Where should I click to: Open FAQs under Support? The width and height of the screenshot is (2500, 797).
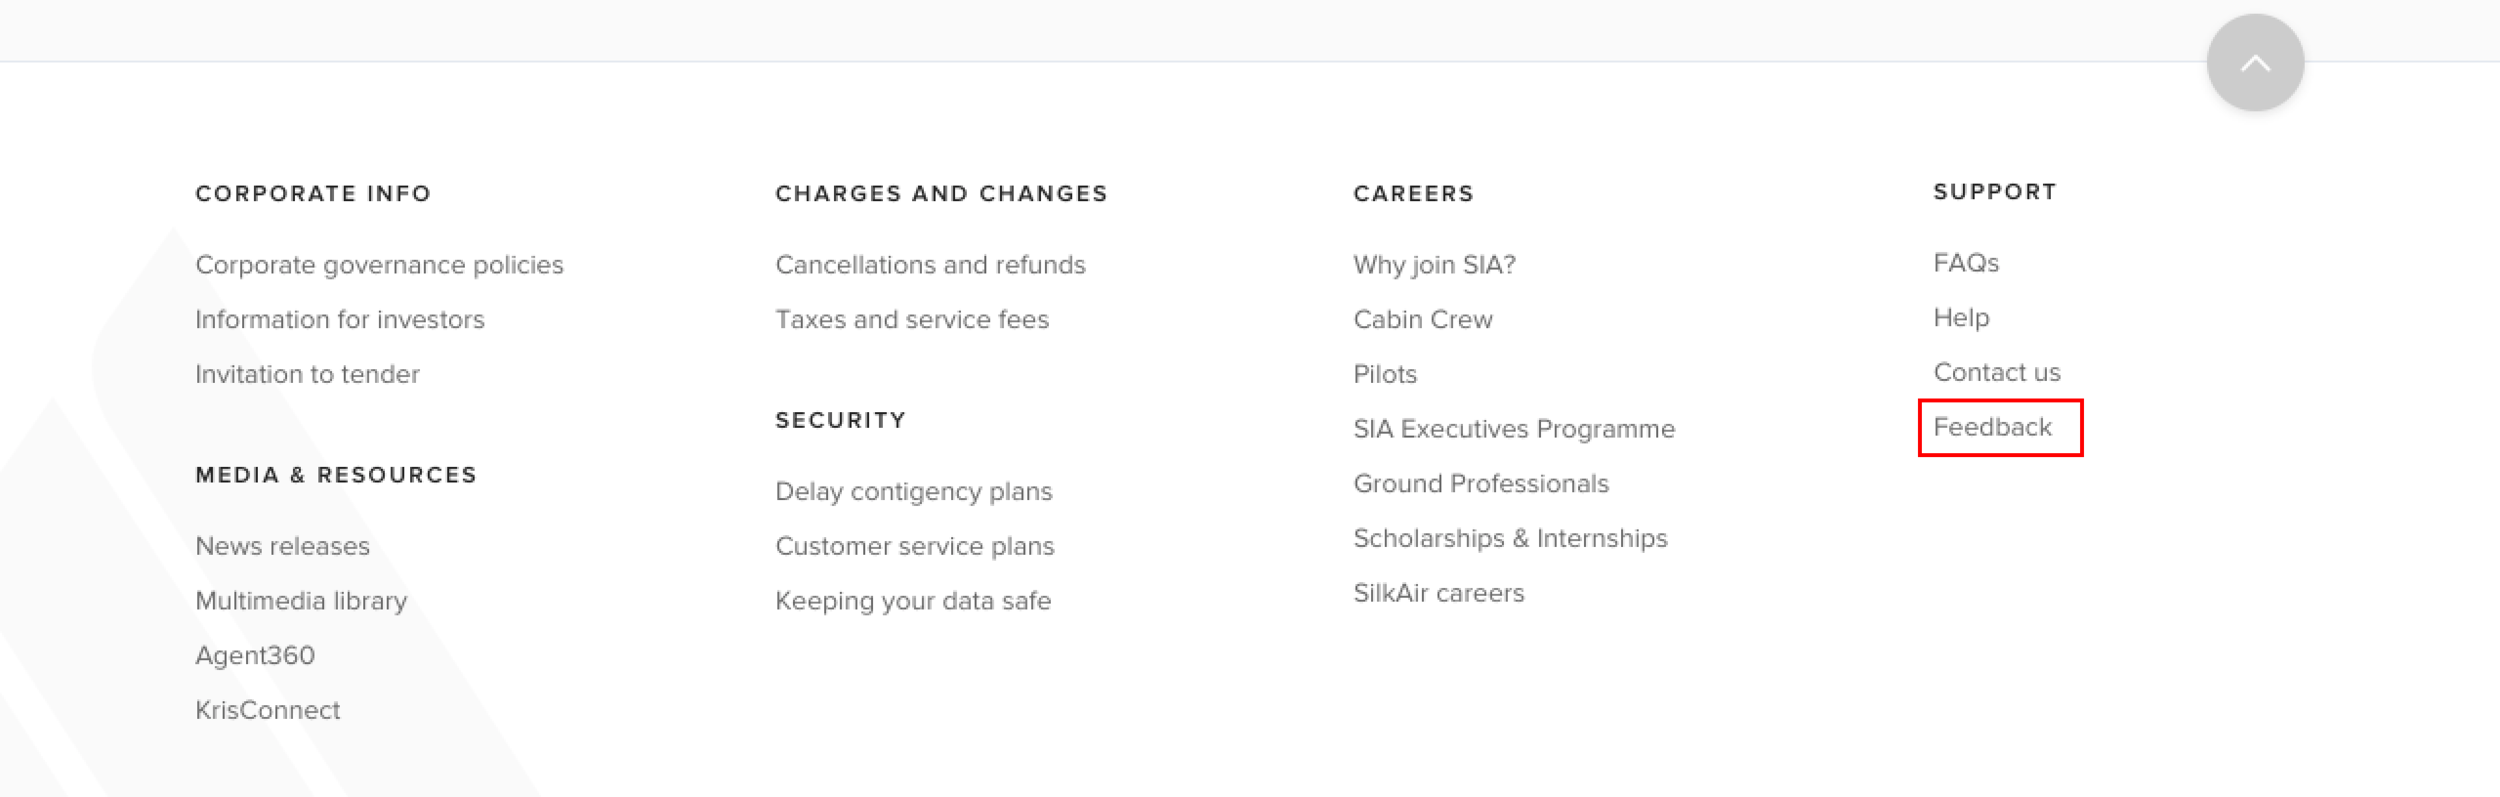pos(1965,263)
